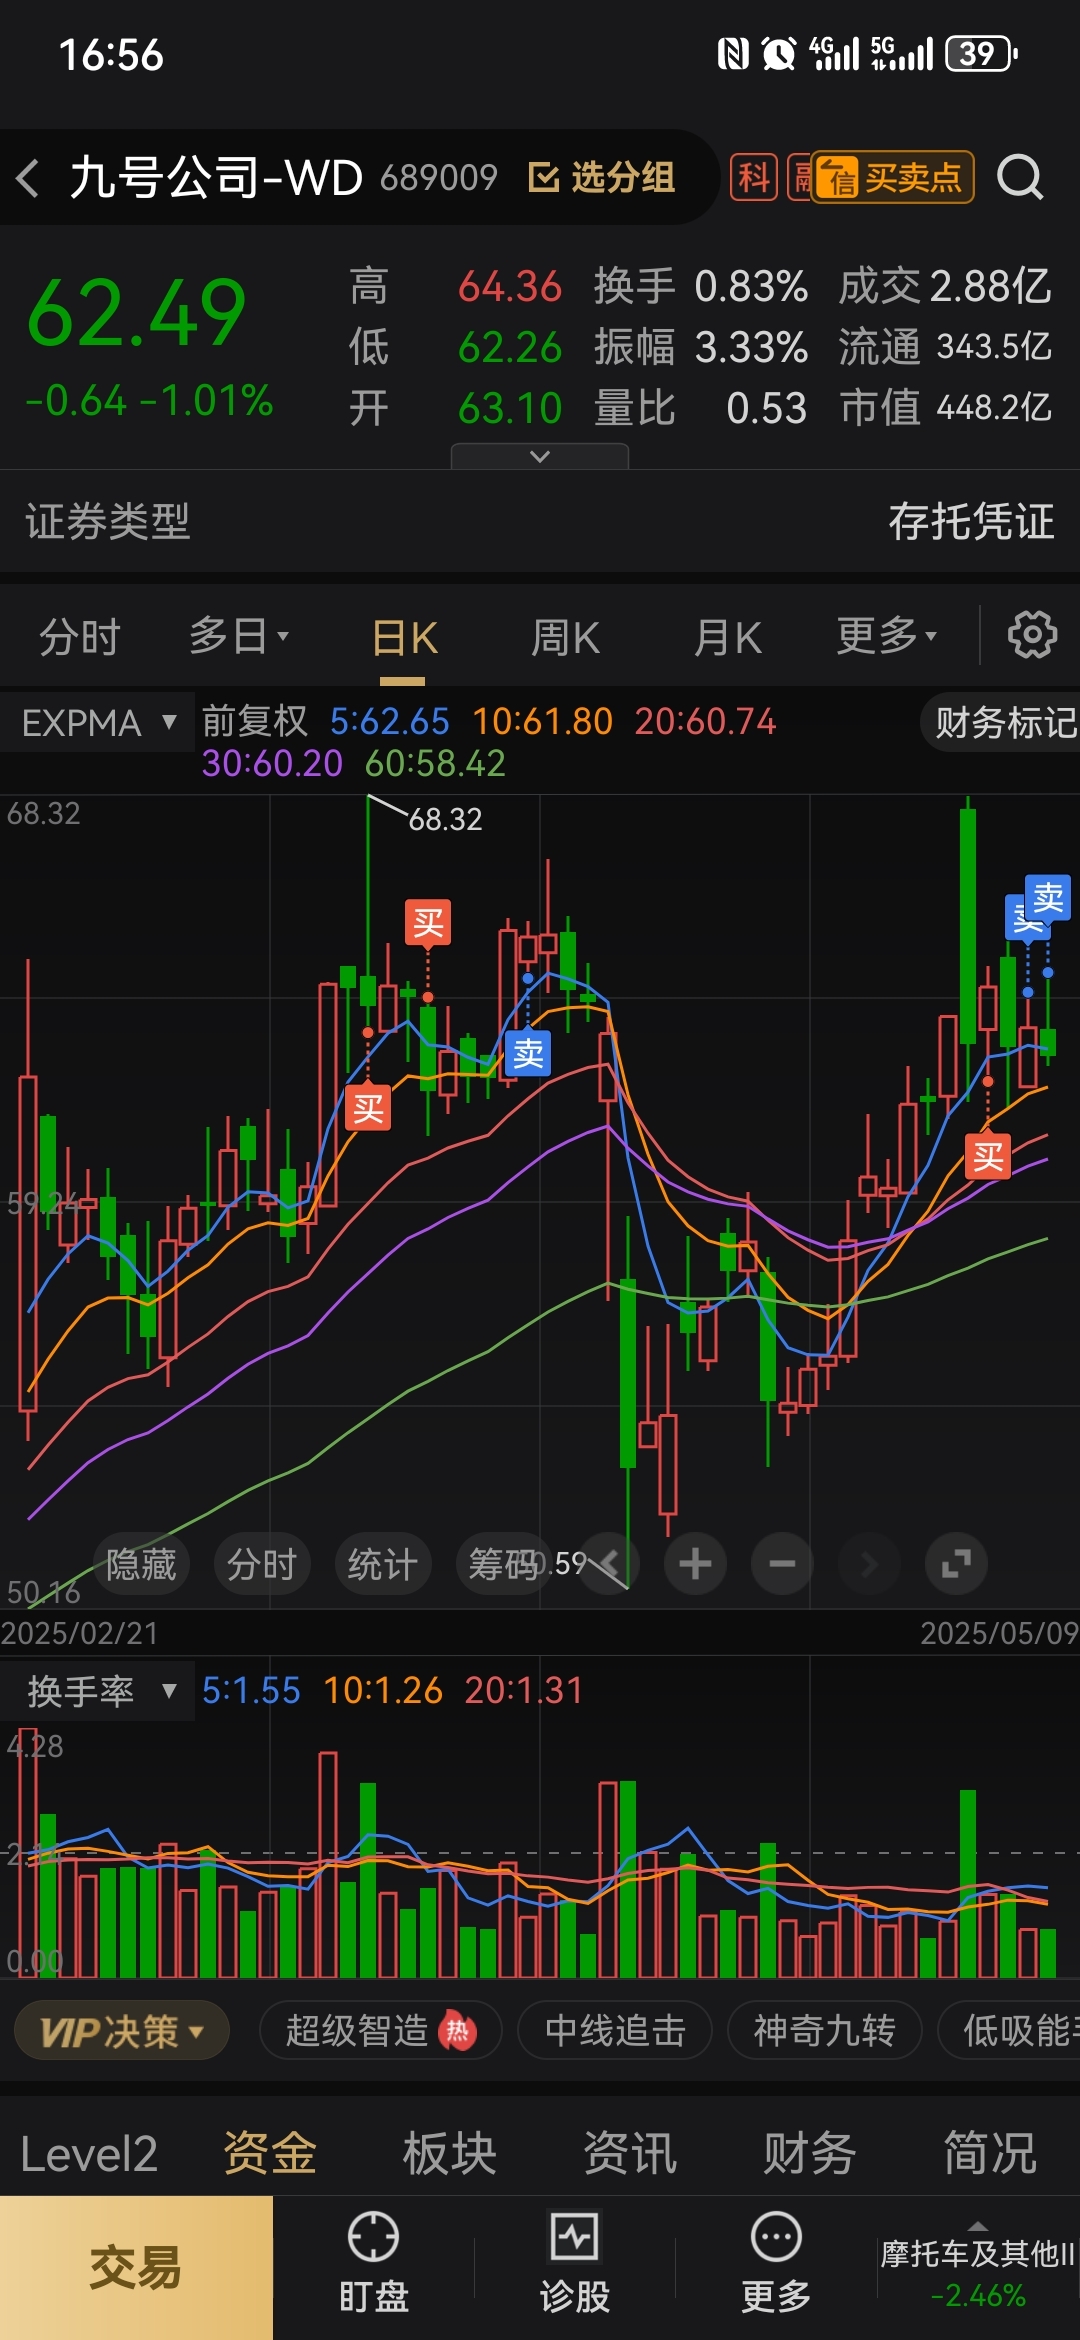Move chart left with arrow icon
1080x2340 pixels.
click(608, 1563)
